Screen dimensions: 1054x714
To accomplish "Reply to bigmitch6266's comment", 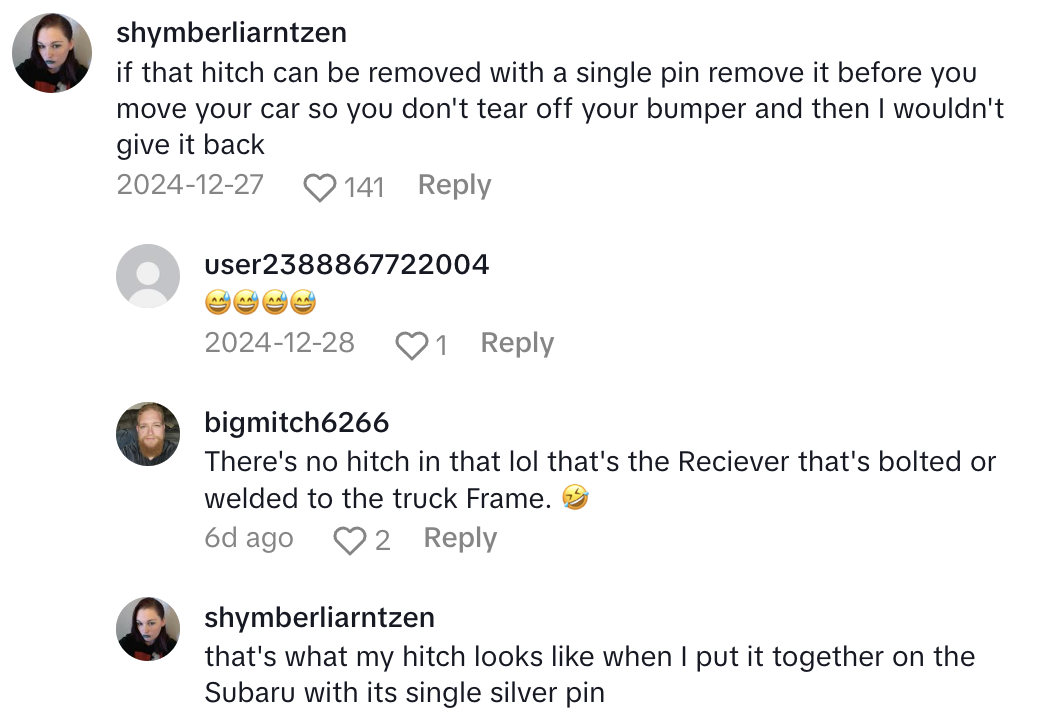I will click(460, 538).
